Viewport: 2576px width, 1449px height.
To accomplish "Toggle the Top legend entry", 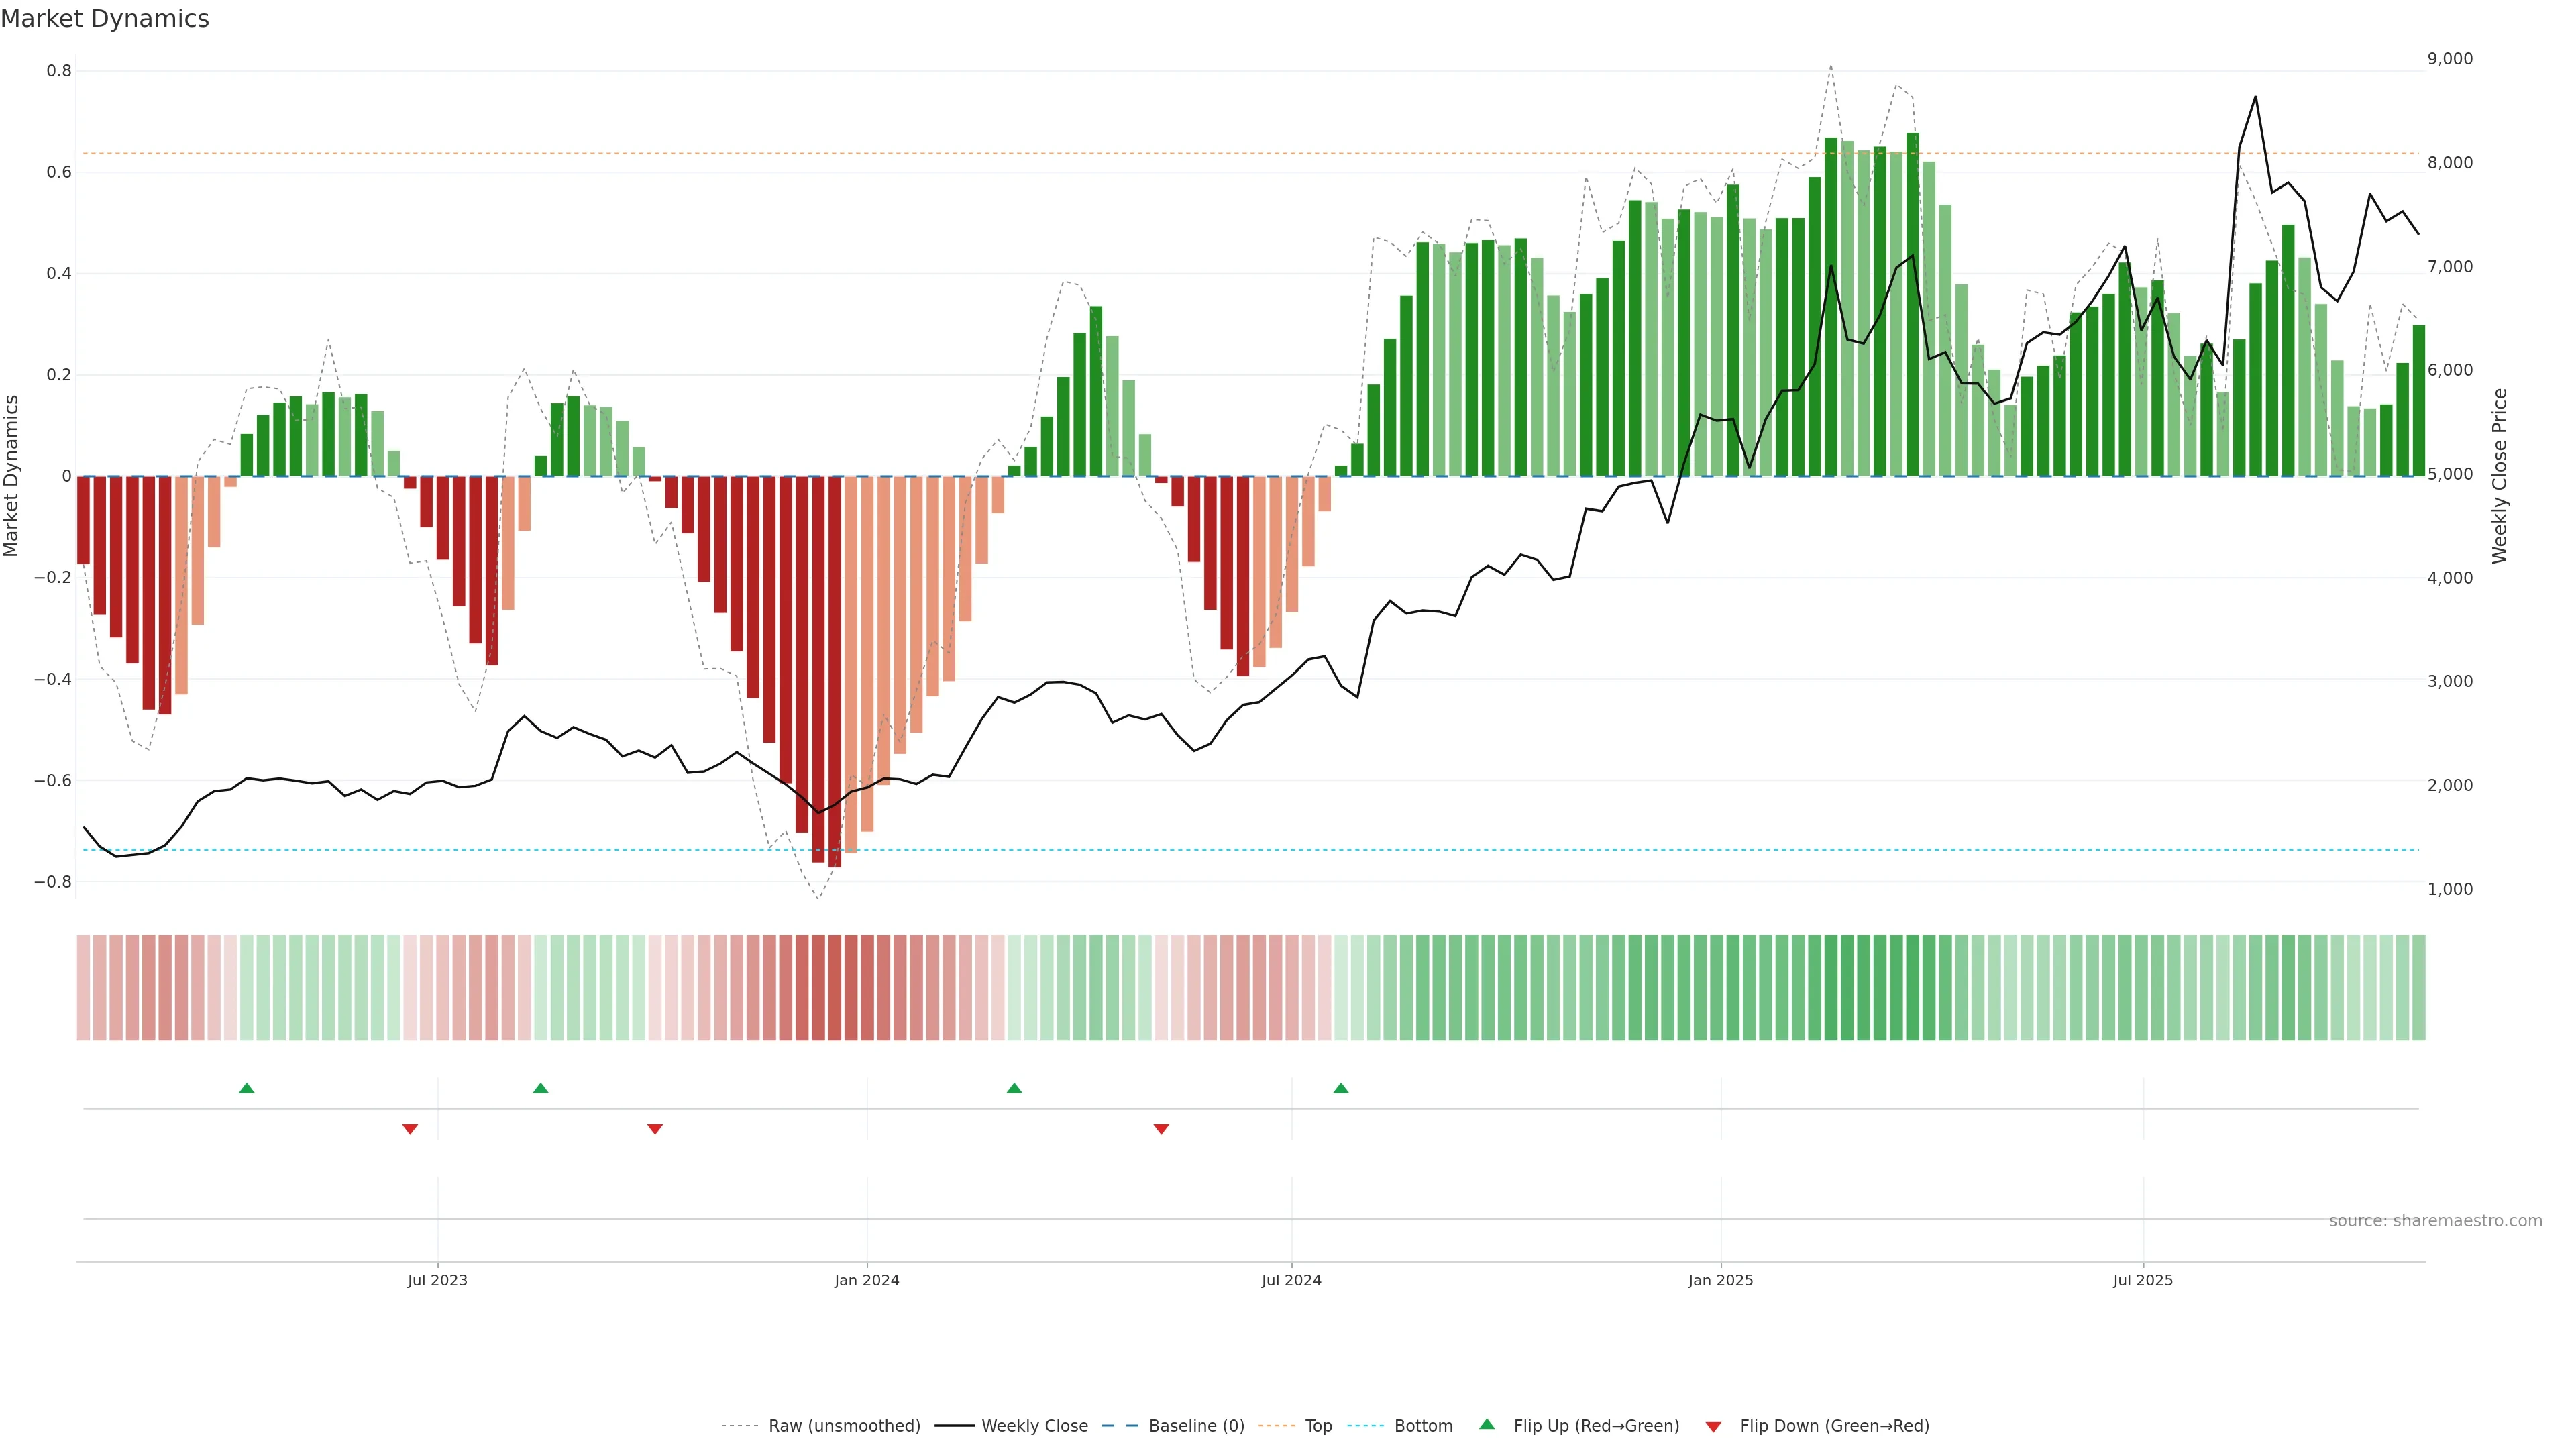I will 1318,1426.
